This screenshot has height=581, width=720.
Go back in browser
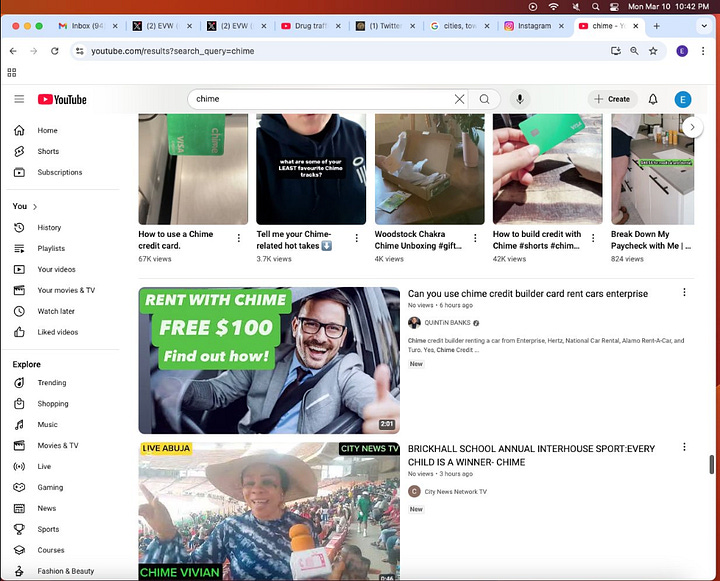(x=13, y=51)
